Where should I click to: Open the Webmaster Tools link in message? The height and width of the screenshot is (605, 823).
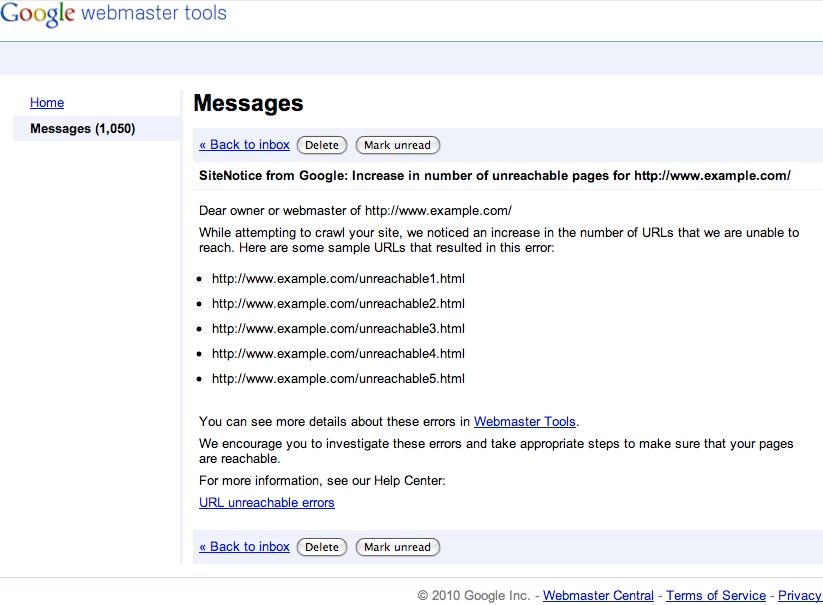click(524, 421)
